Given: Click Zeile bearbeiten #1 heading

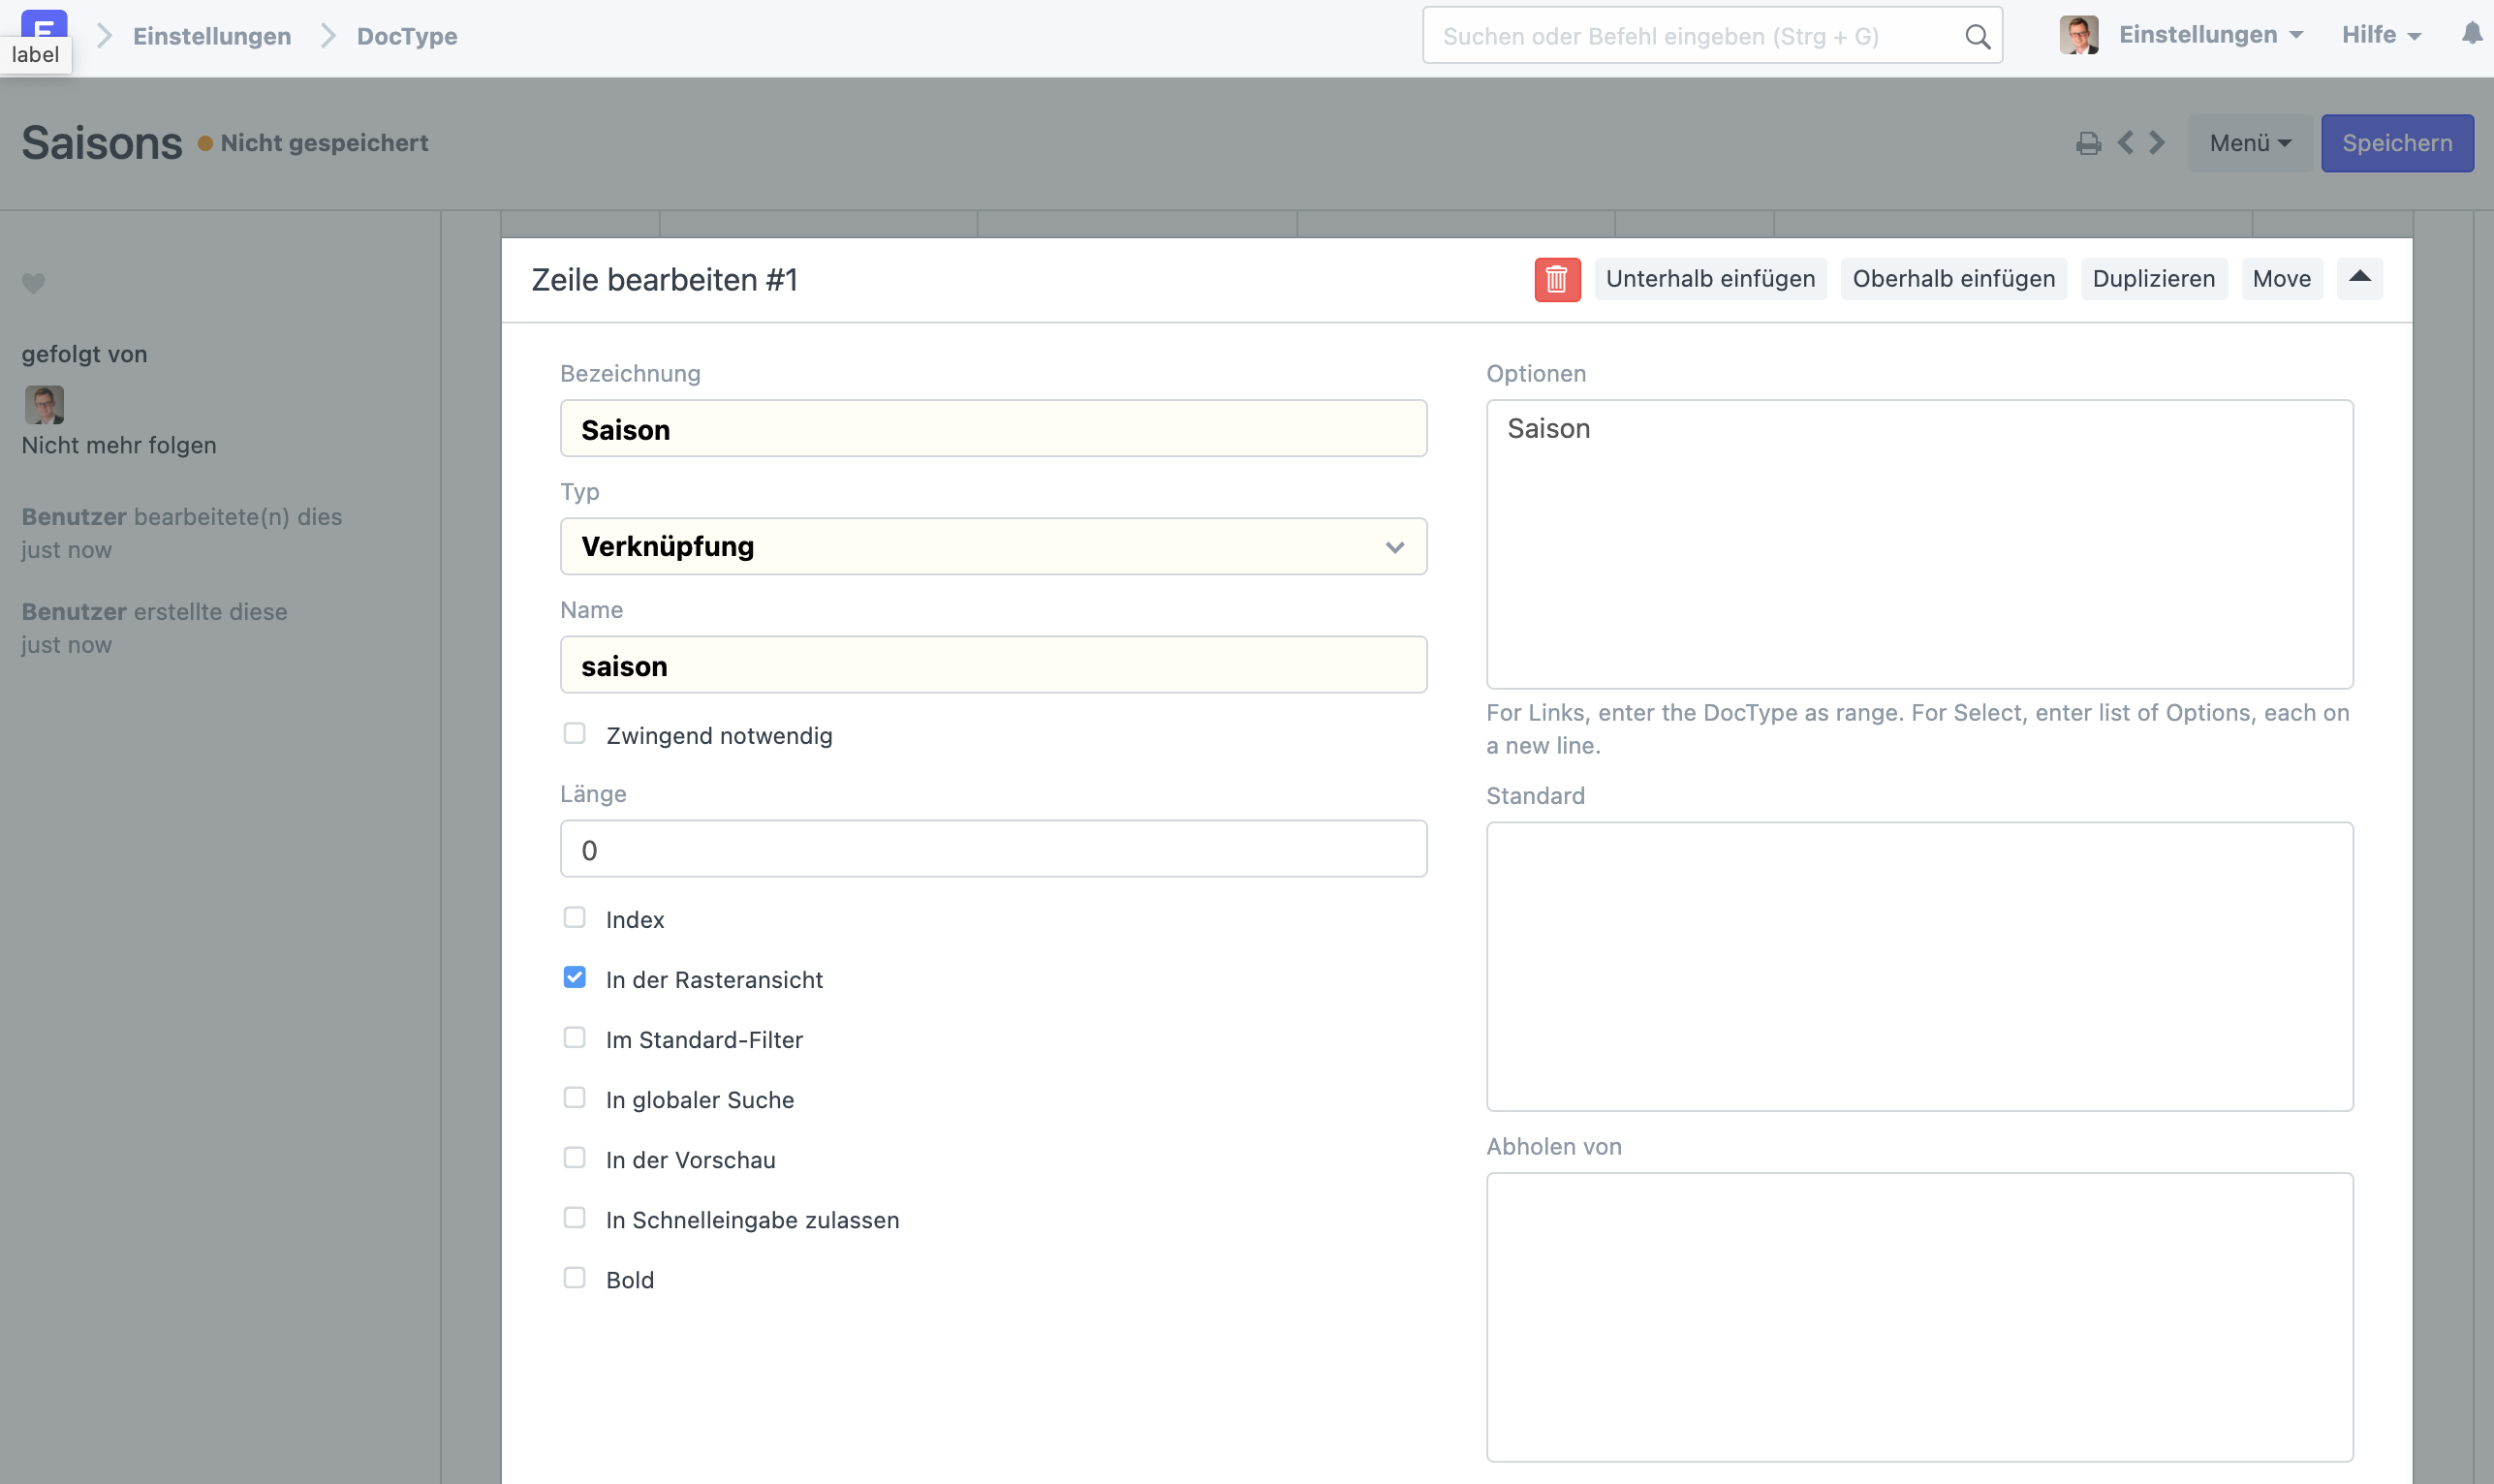Looking at the screenshot, I should 664,280.
